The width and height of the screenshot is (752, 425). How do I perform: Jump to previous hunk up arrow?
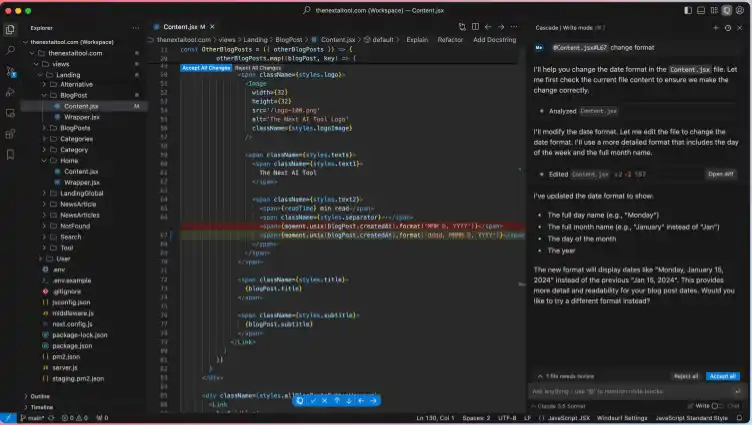[337, 401]
